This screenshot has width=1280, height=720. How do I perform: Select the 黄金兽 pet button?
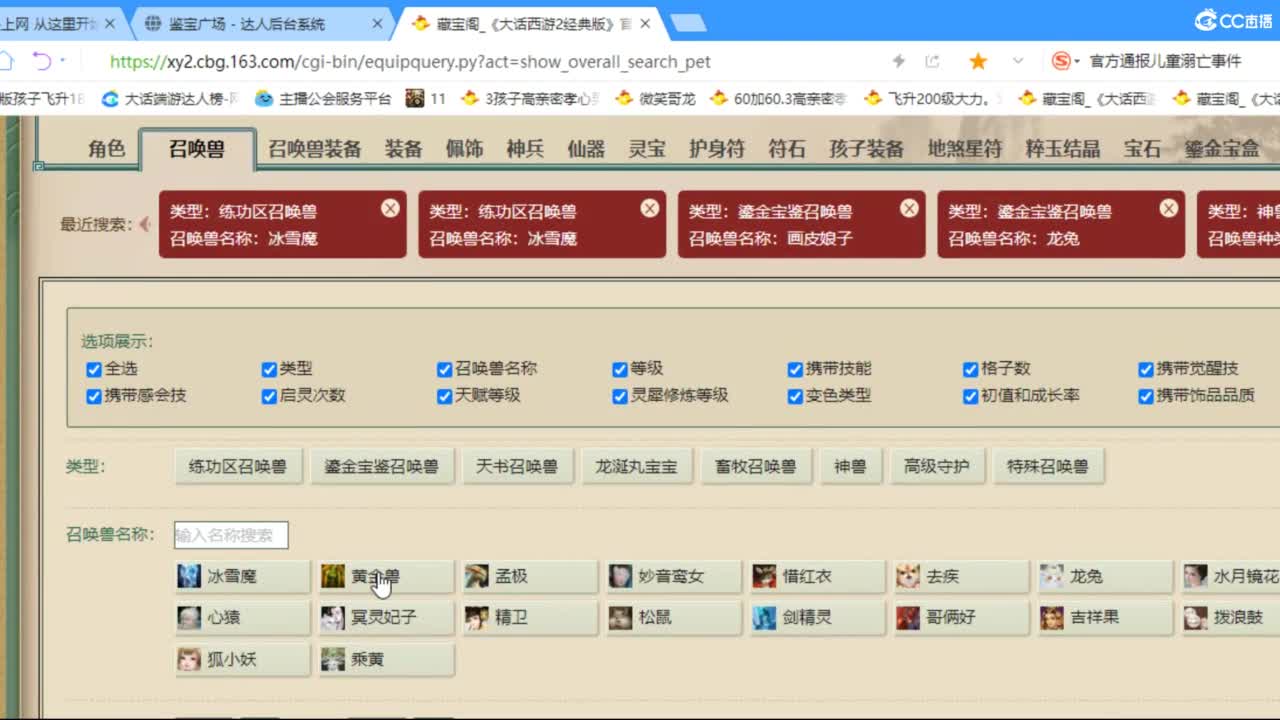387,576
